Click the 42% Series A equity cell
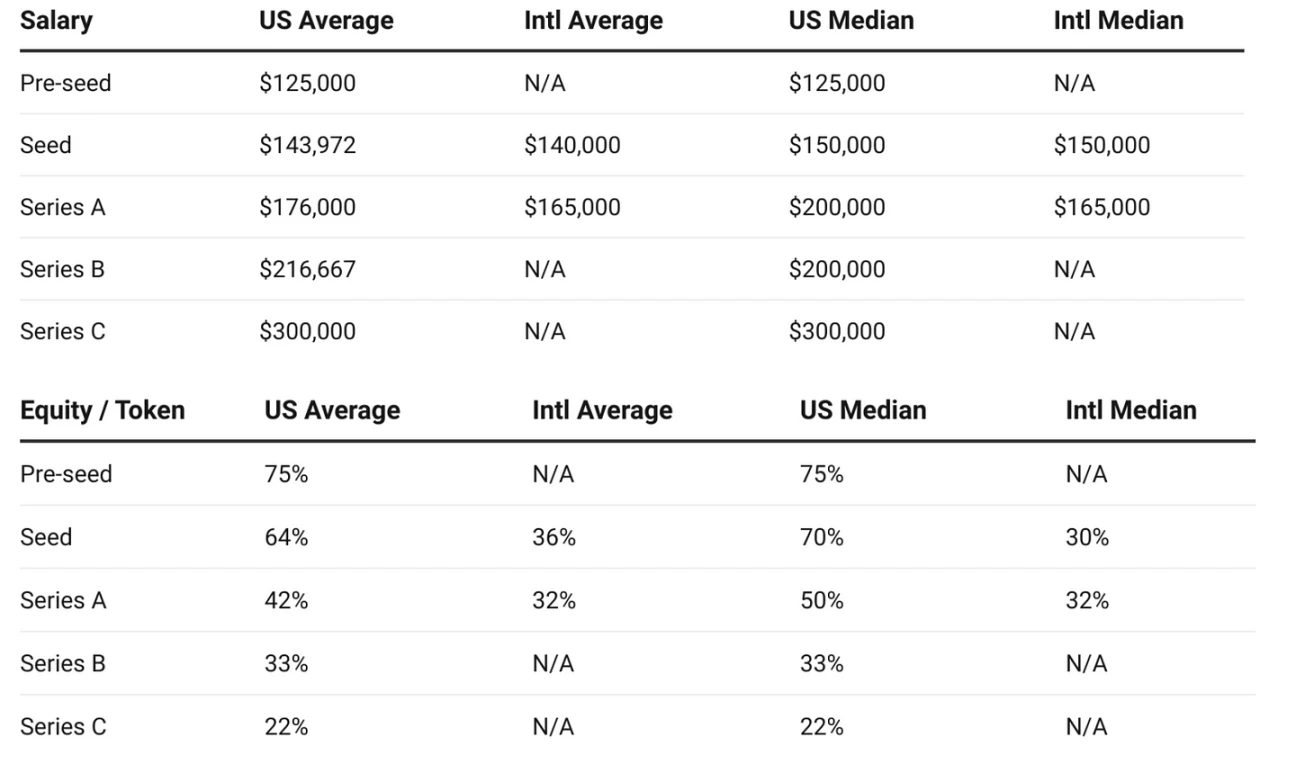 (286, 600)
